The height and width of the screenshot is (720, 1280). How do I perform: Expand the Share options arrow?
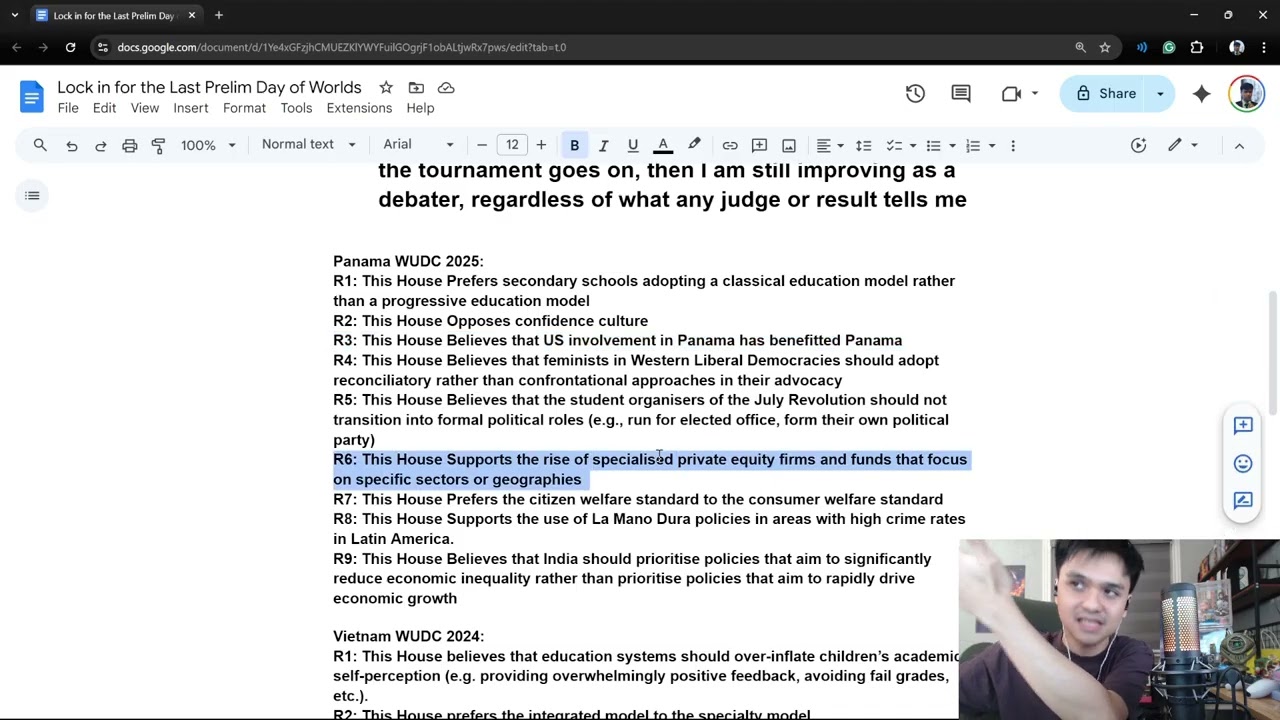tap(1160, 93)
